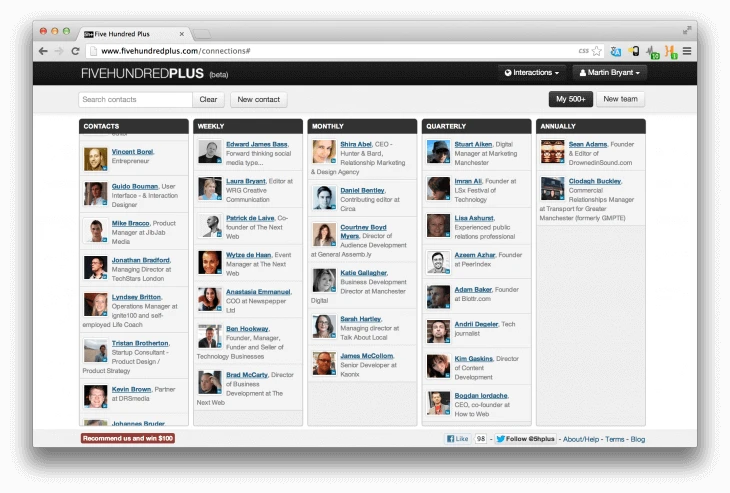This screenshot has width=730, height=493.
Task: Open the About/Help link
Action: (x=581, y=439)
